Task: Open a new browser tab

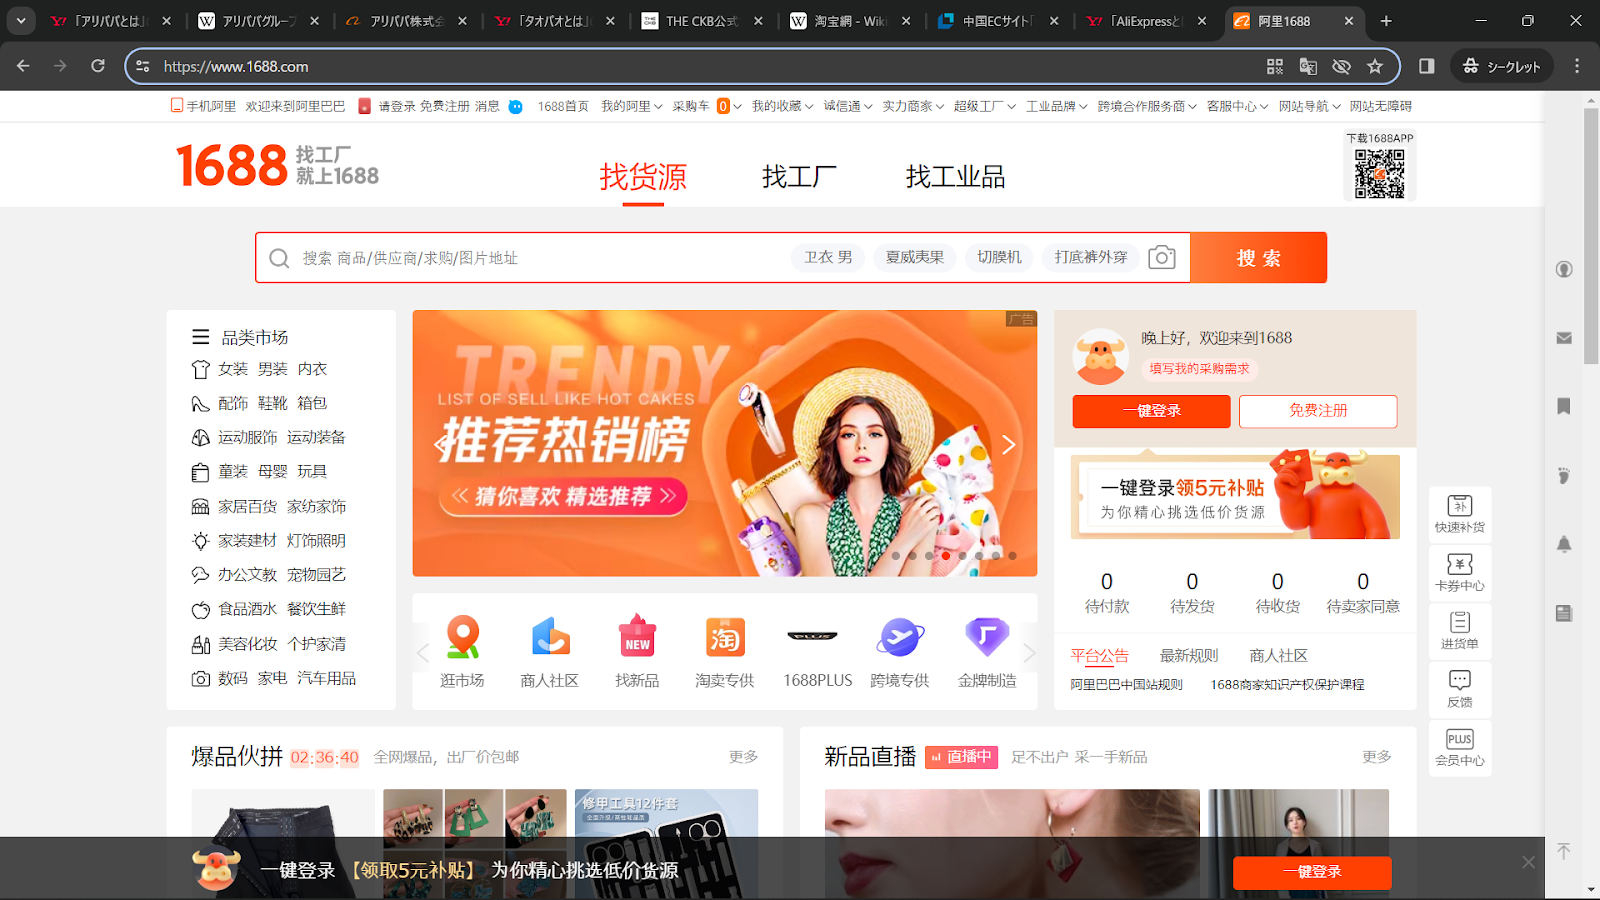Action: 1386,21
